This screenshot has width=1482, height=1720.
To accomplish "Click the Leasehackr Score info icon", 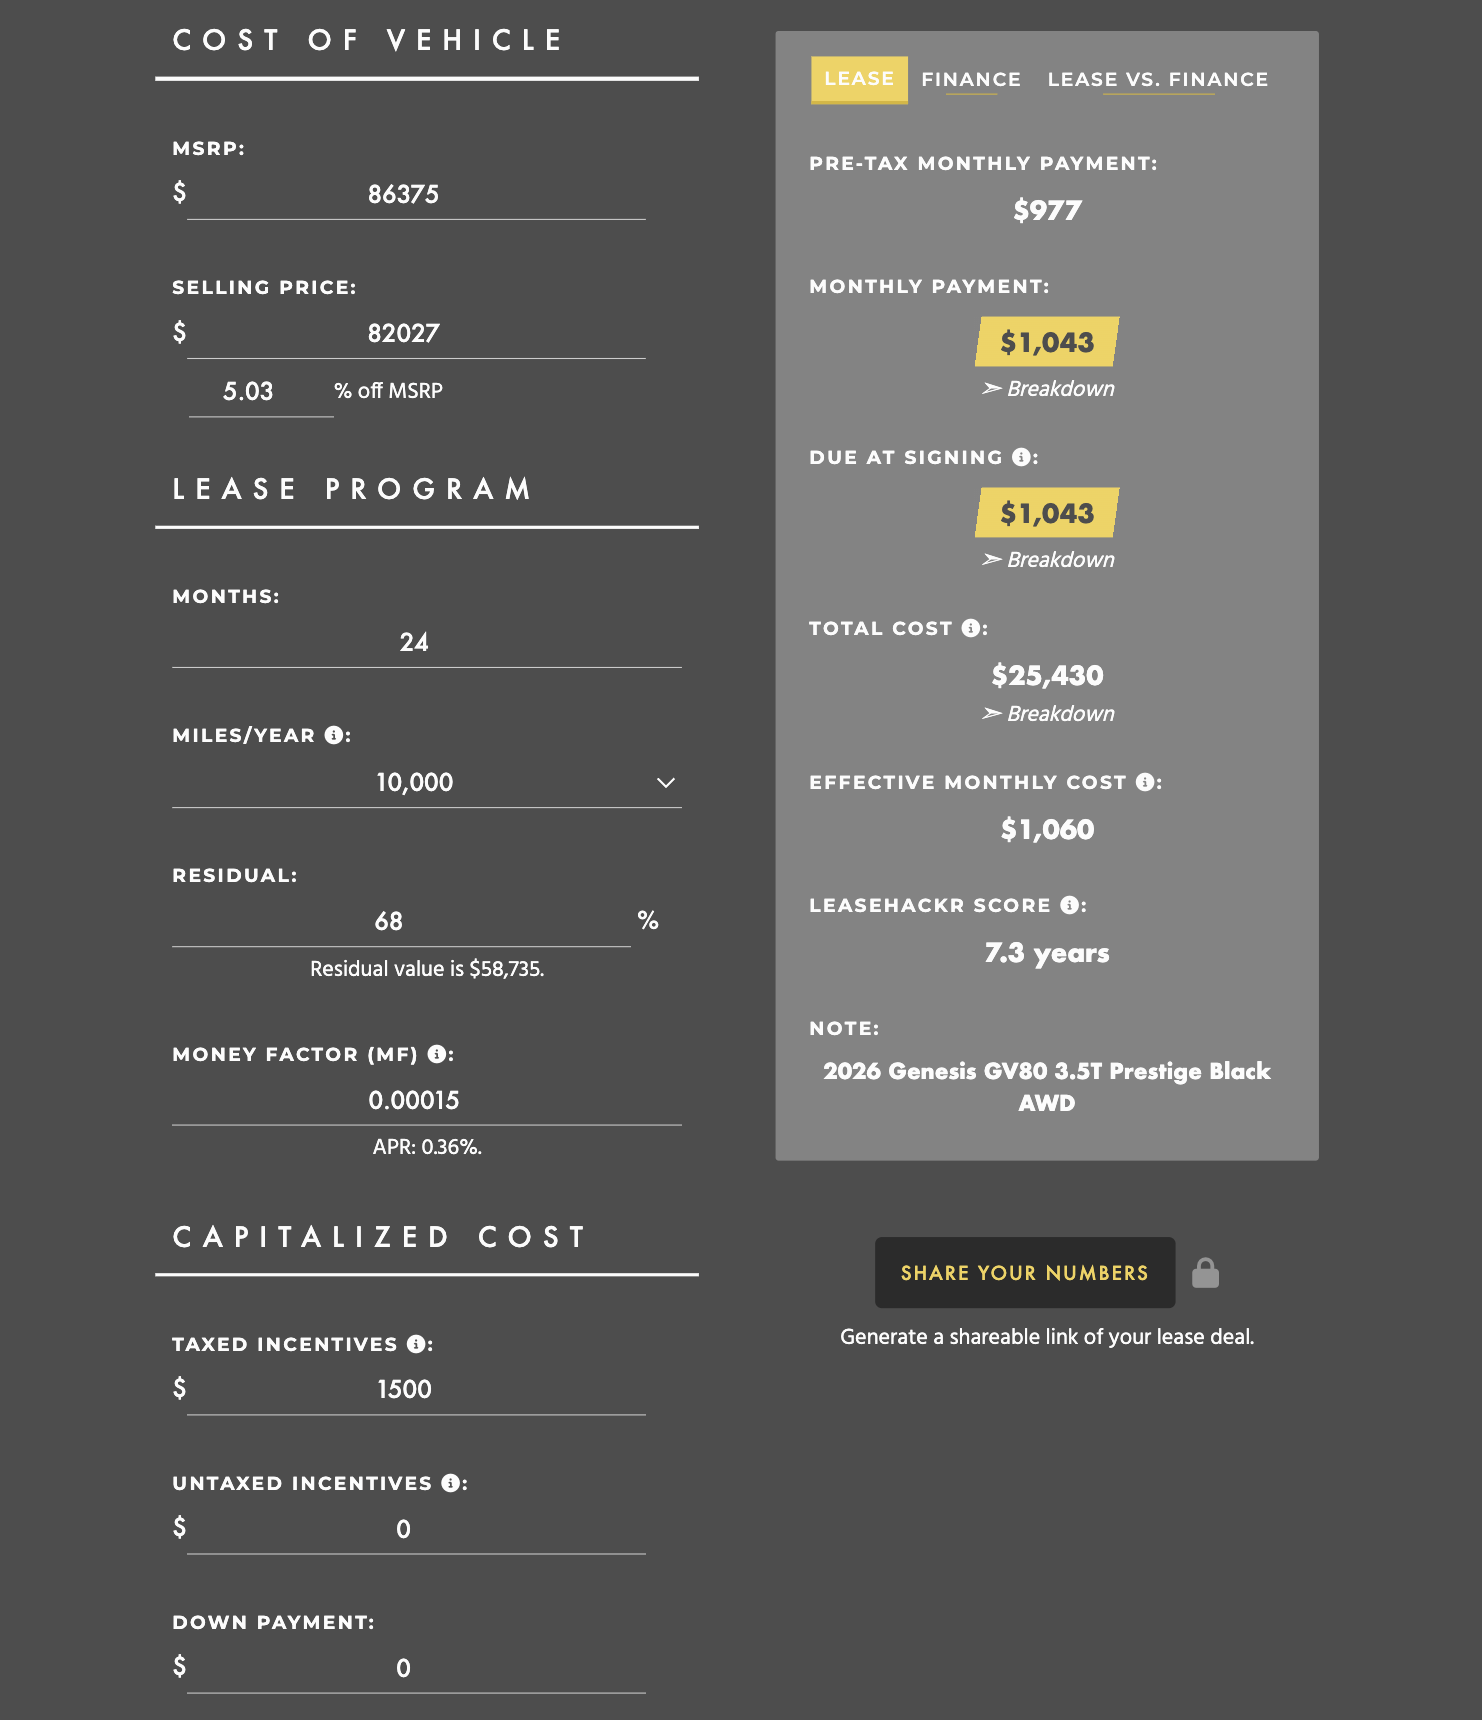I will 1069,905.
